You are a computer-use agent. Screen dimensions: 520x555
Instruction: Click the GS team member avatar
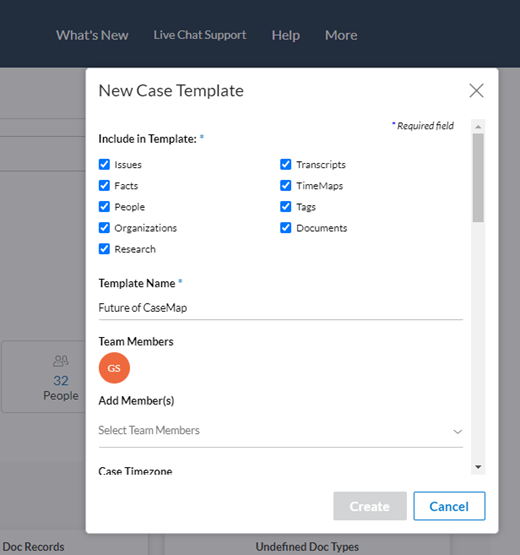[114, 368]
